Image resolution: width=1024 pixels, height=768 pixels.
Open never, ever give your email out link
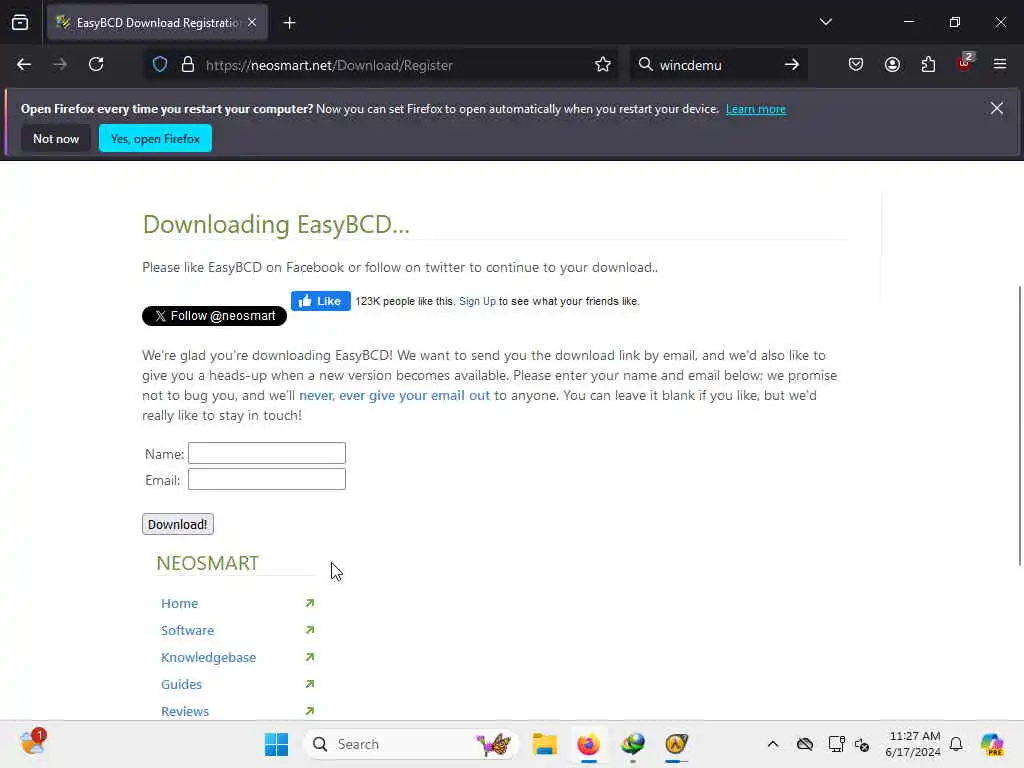click(394, 395)
